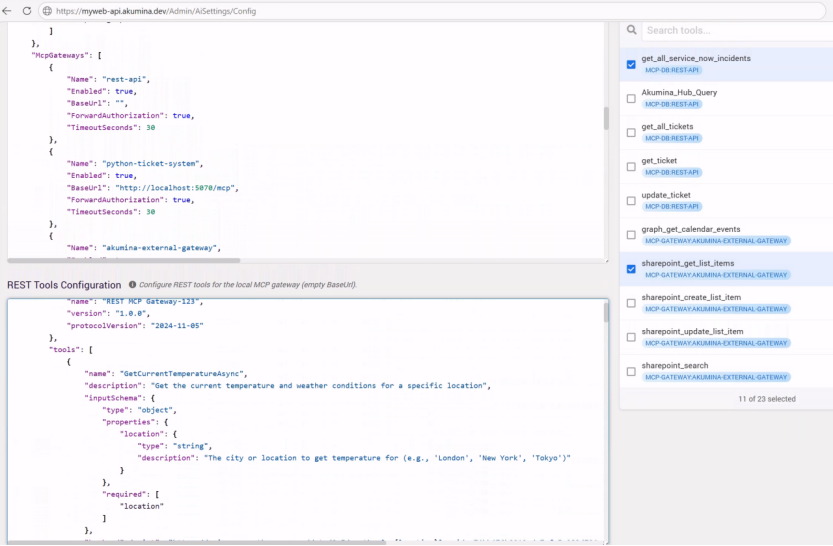
Task: Check the Akumina_Hub_Query tool
Action: click(x=631, y=98)
